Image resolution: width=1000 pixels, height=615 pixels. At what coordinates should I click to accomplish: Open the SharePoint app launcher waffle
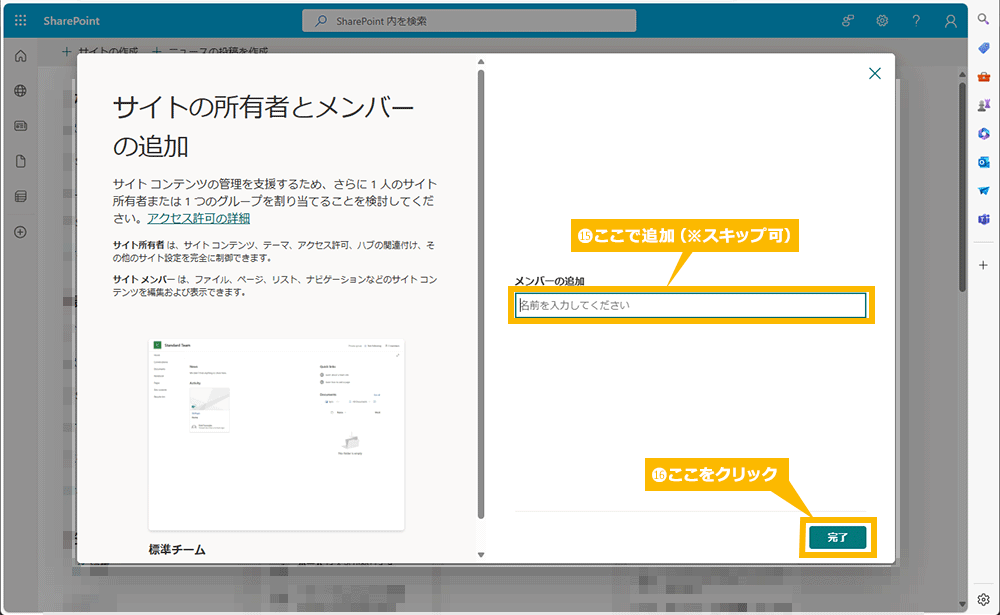(20, 20)
